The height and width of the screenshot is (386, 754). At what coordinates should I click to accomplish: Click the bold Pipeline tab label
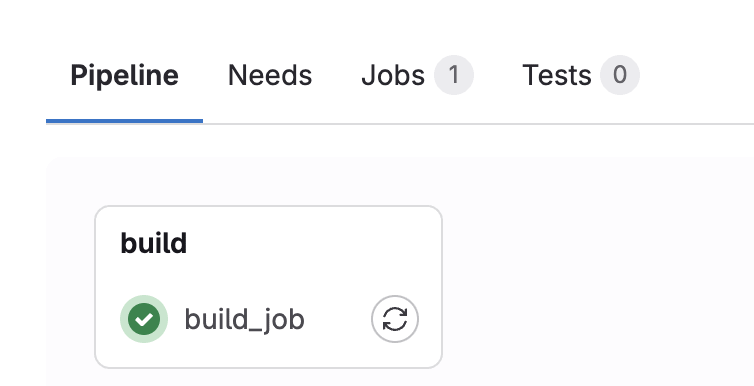pos(125,75)
